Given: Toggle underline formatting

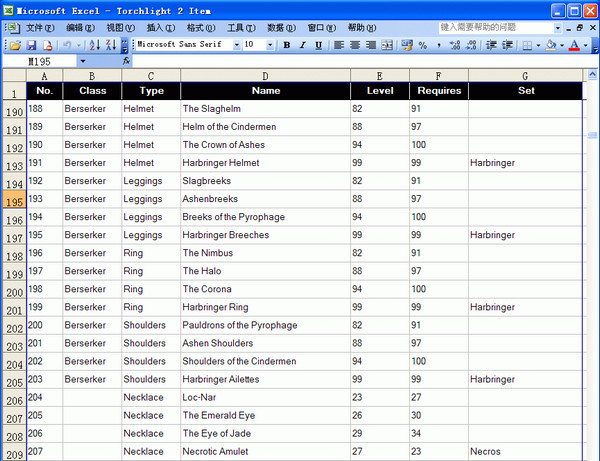Looking at the screenshot, I should [318, 45].
